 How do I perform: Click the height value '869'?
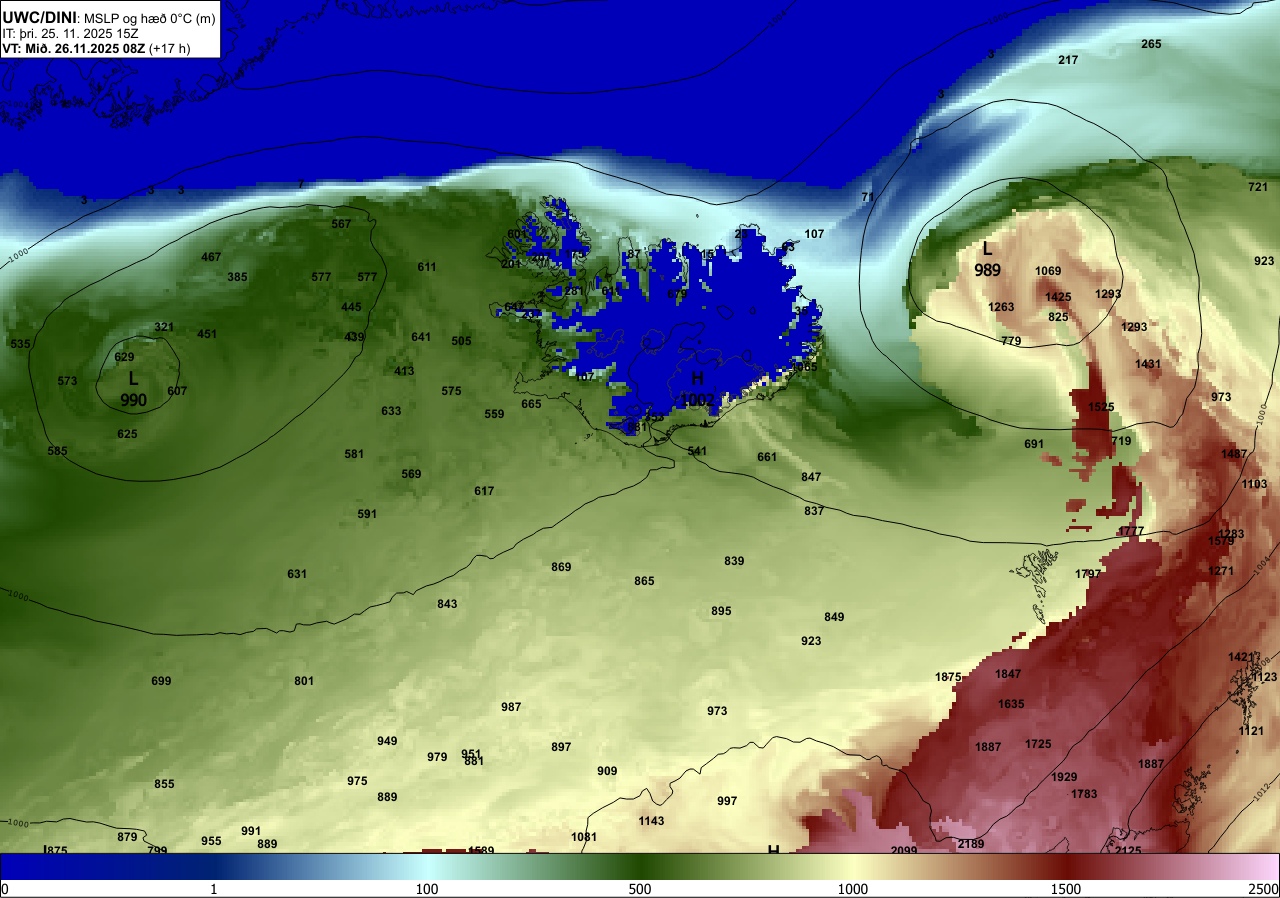point(561,567)
